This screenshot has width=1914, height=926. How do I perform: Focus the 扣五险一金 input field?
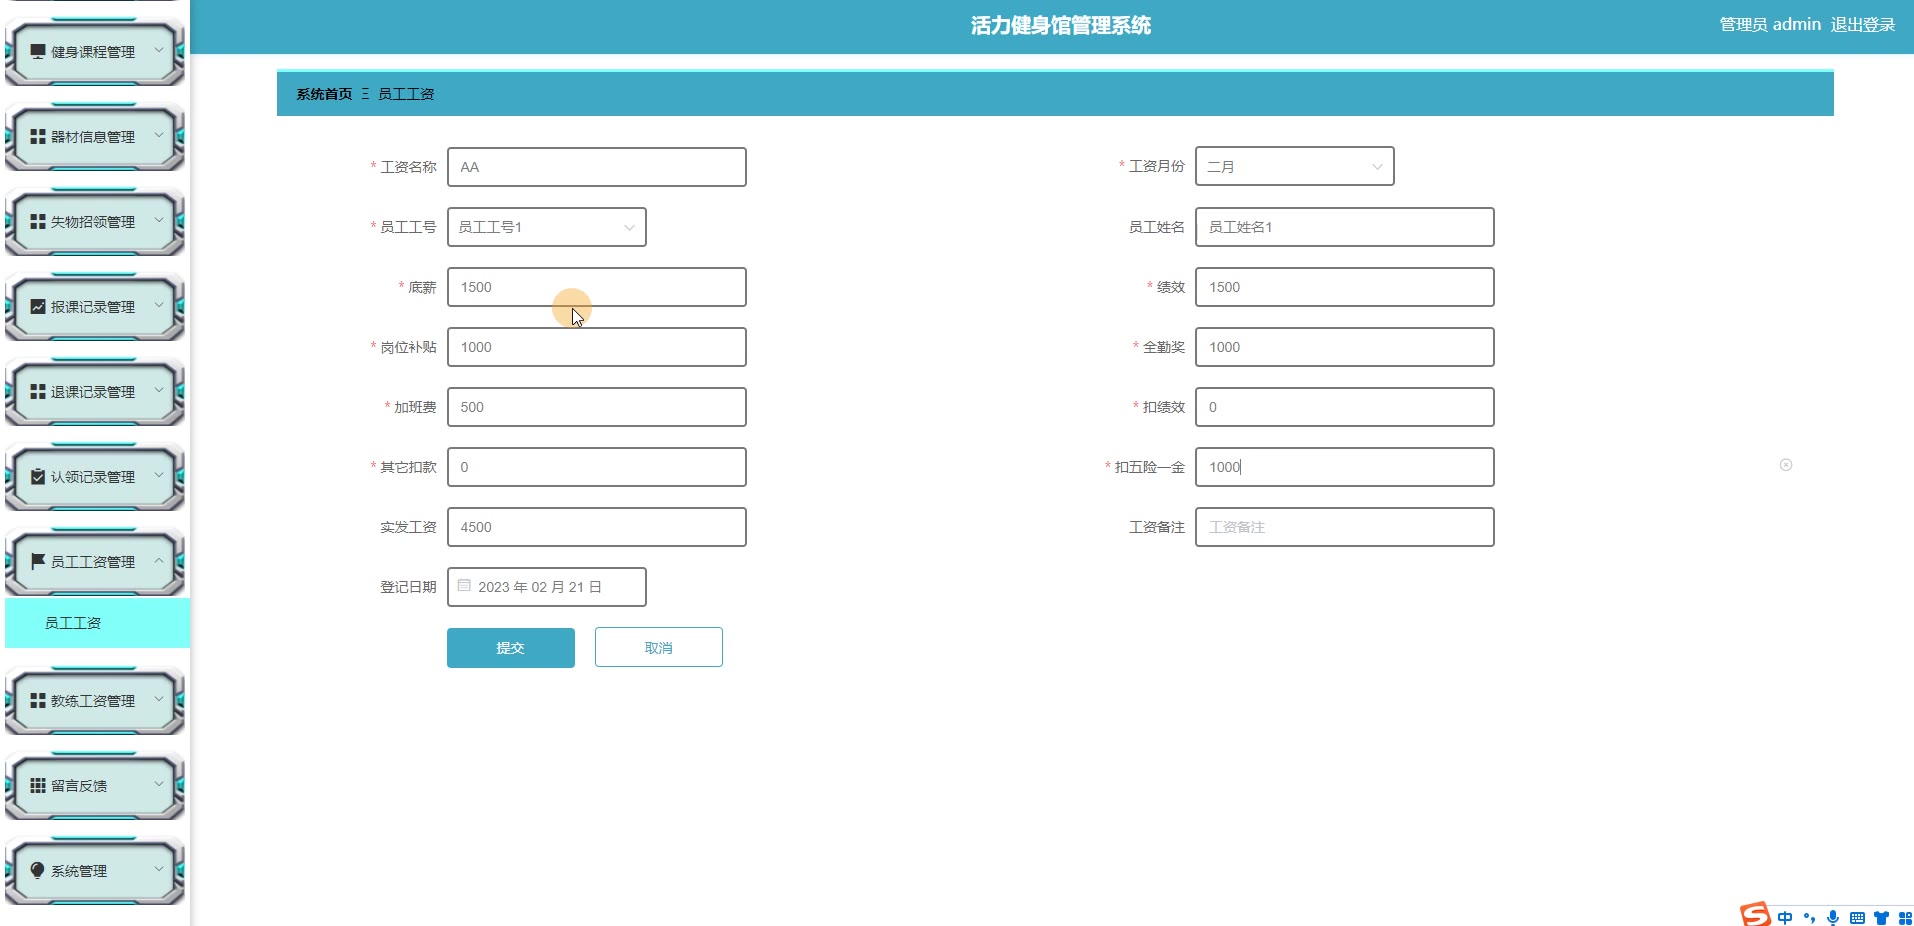tap(1344, 467)
